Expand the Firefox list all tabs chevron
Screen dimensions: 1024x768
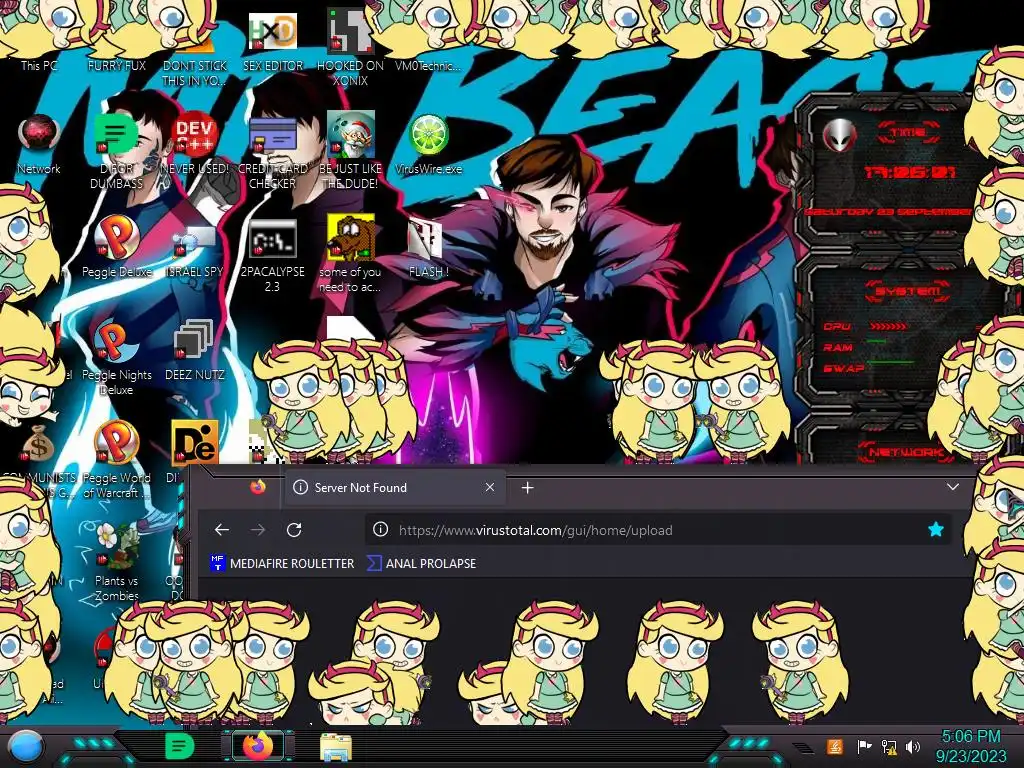pos(953,487)
